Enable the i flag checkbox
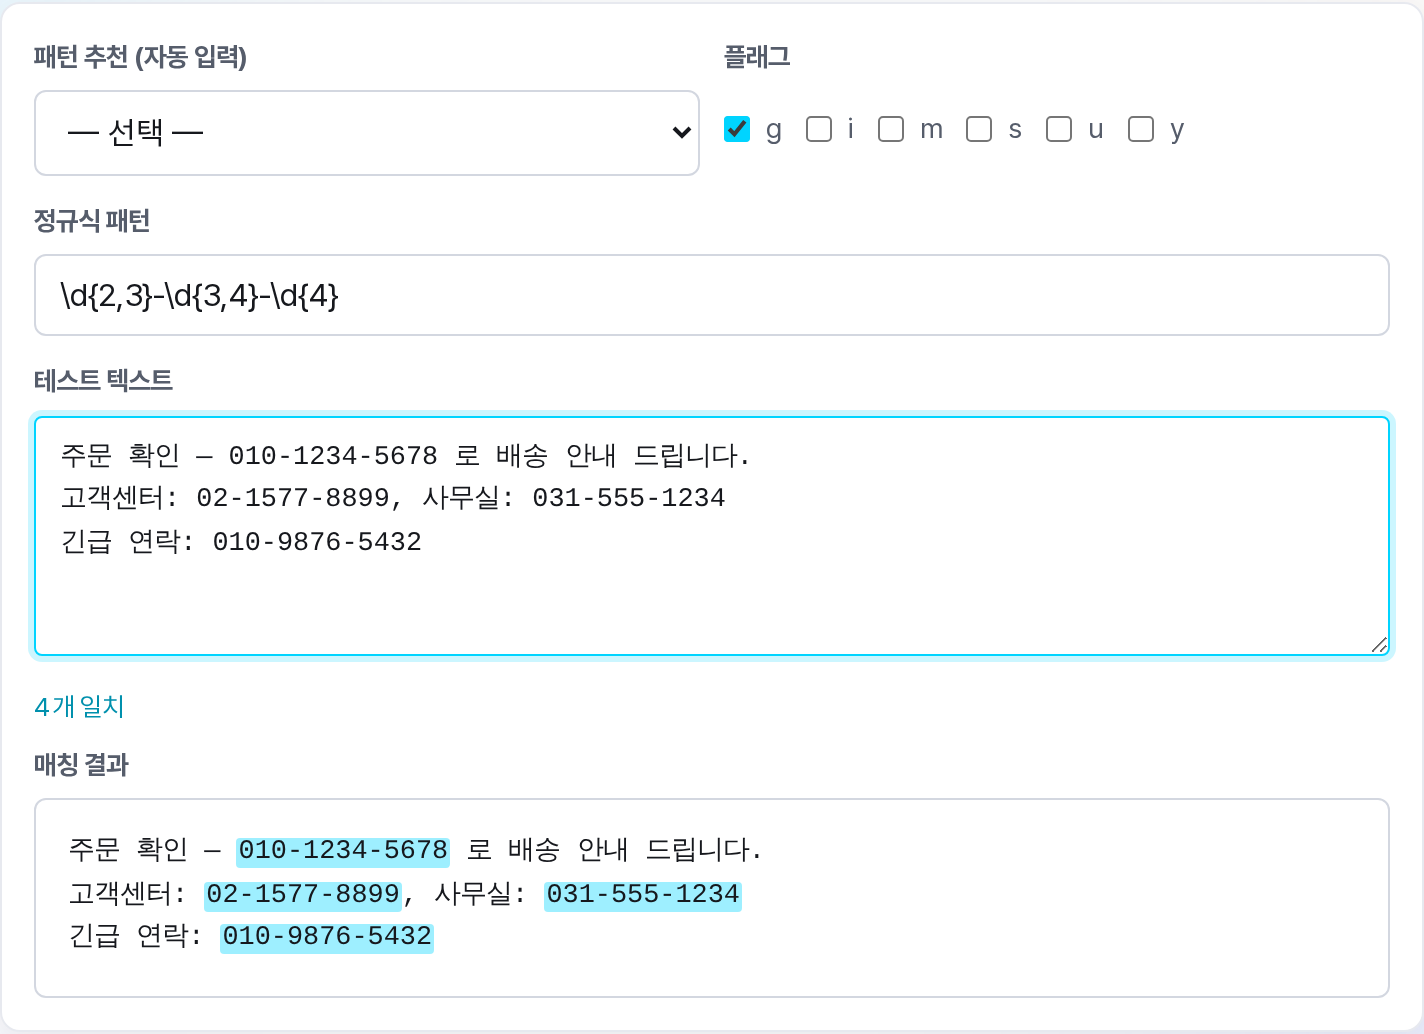Screen dimensions: 1424x1034 [819, 129]
